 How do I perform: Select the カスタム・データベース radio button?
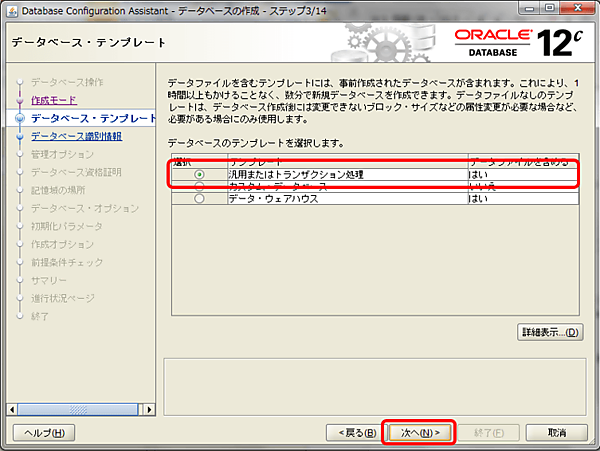199,186
